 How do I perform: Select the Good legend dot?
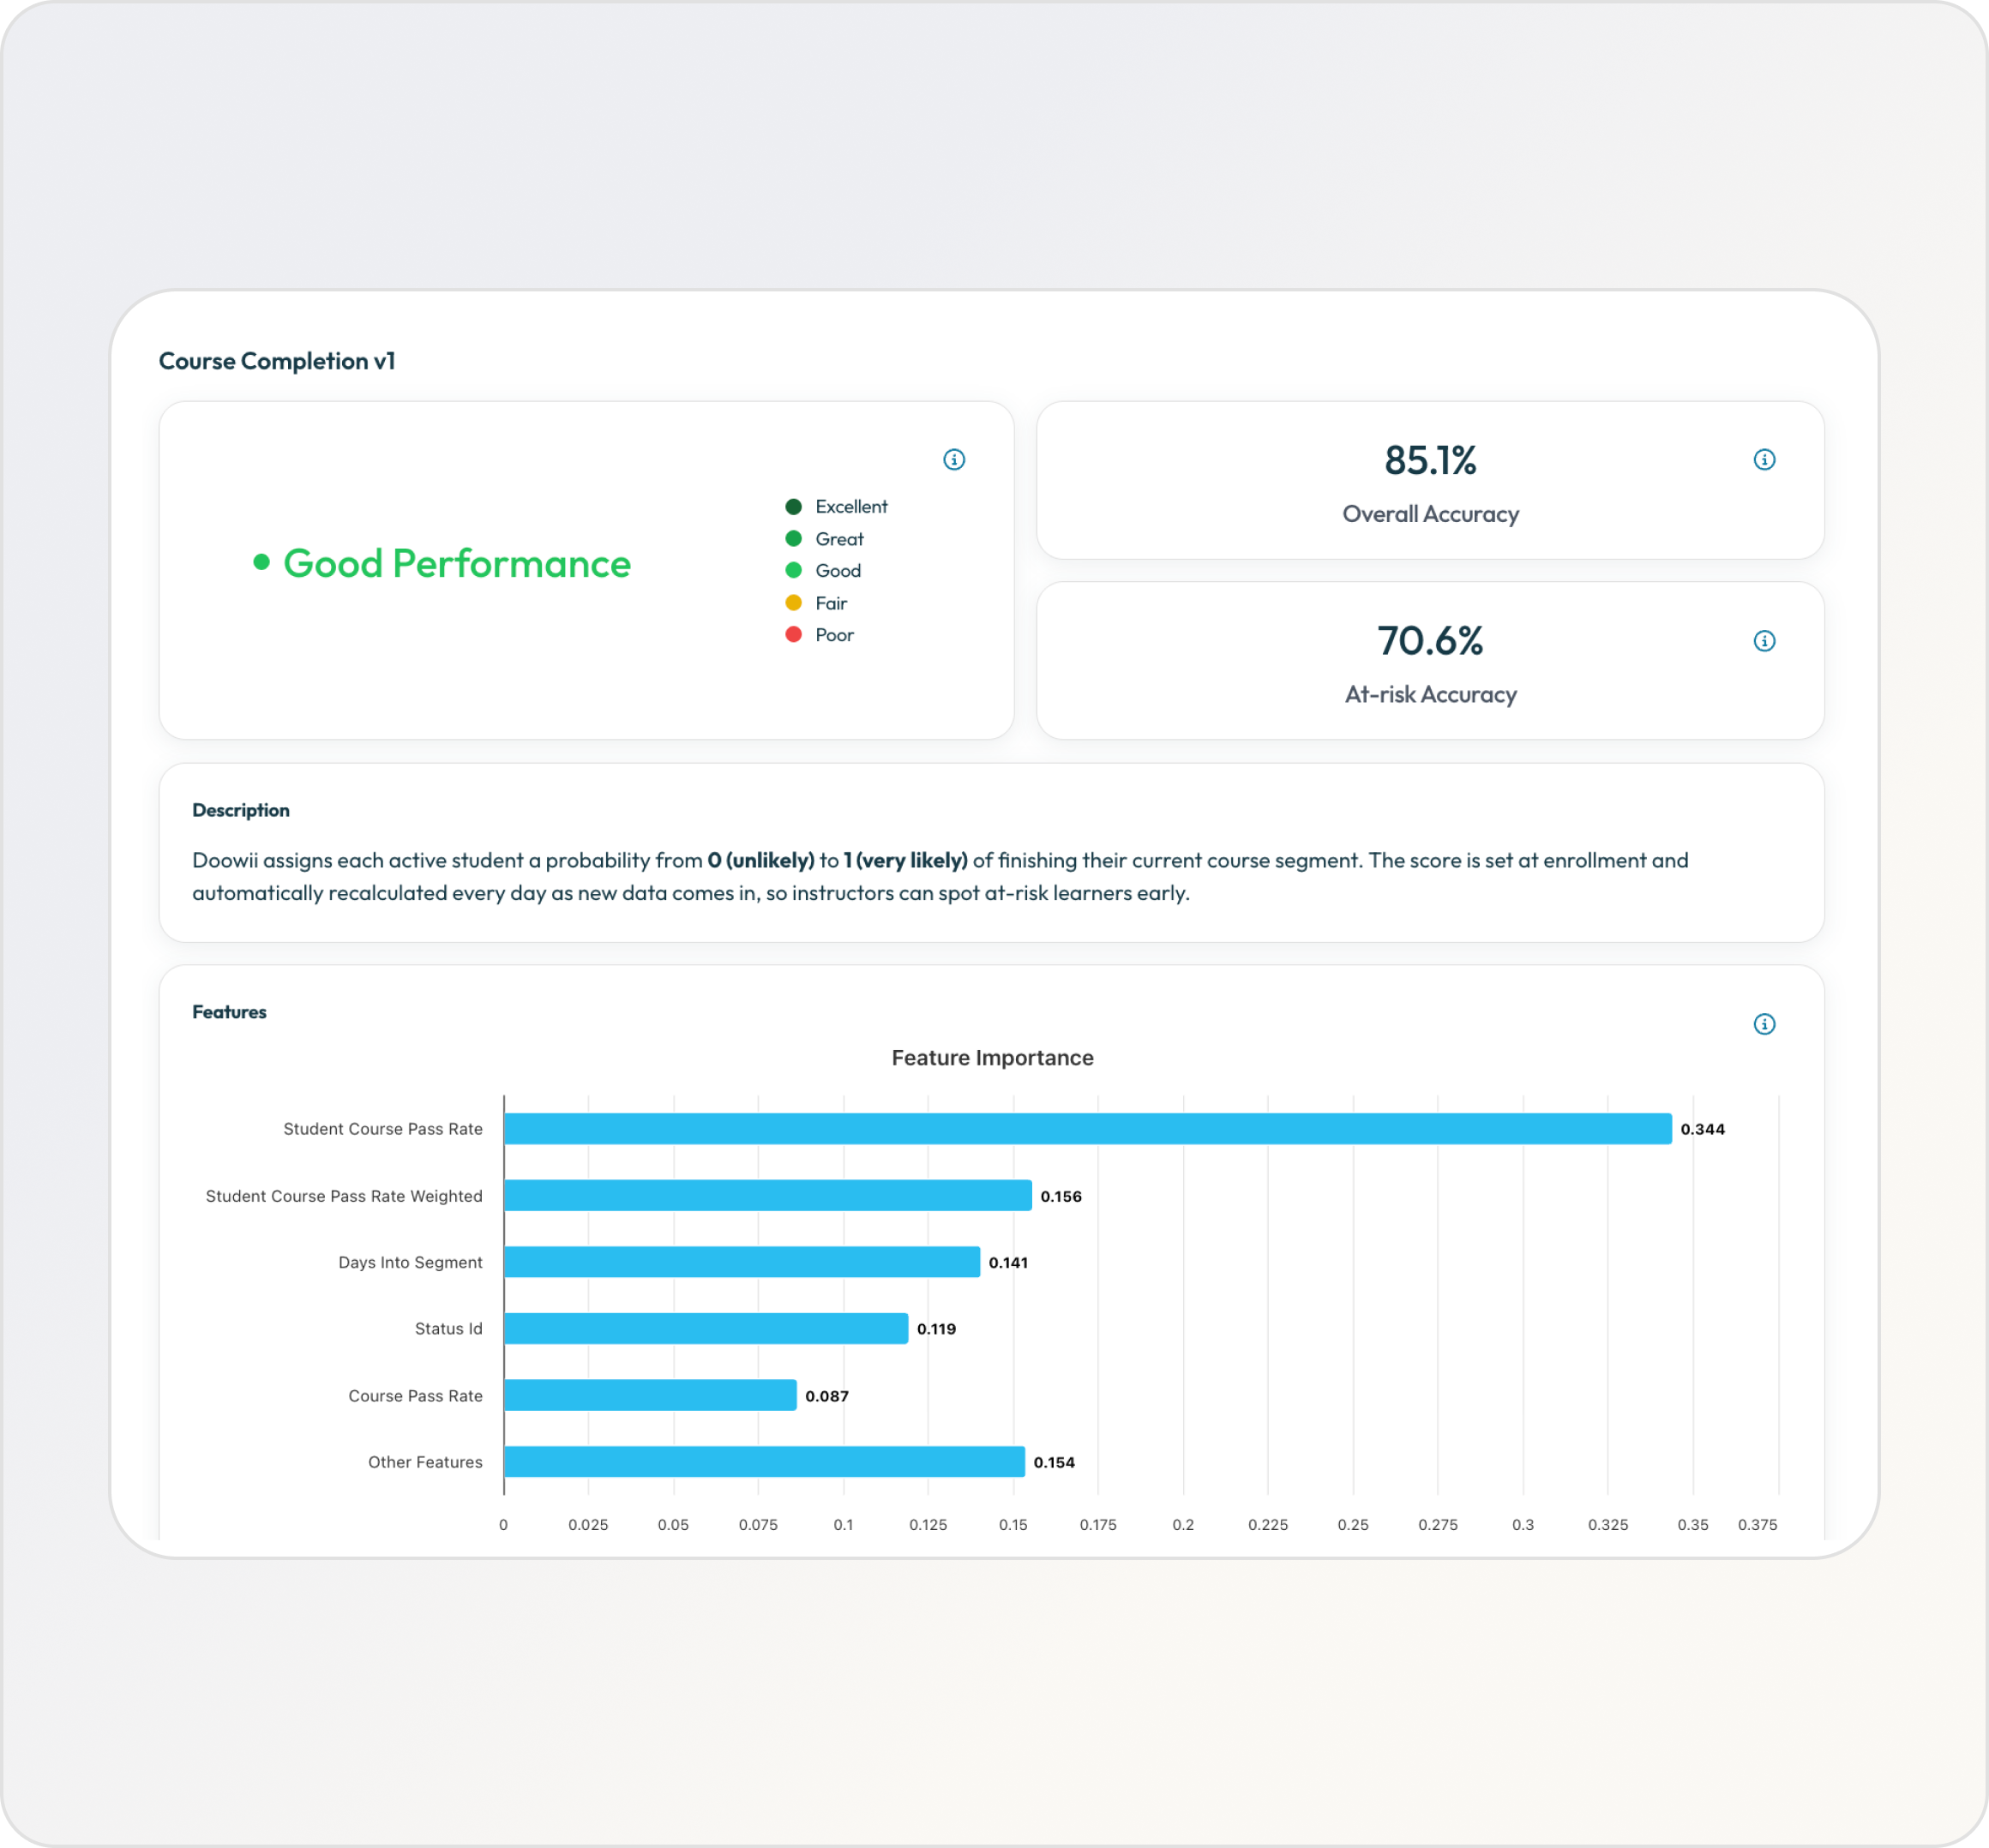[793, 571]
